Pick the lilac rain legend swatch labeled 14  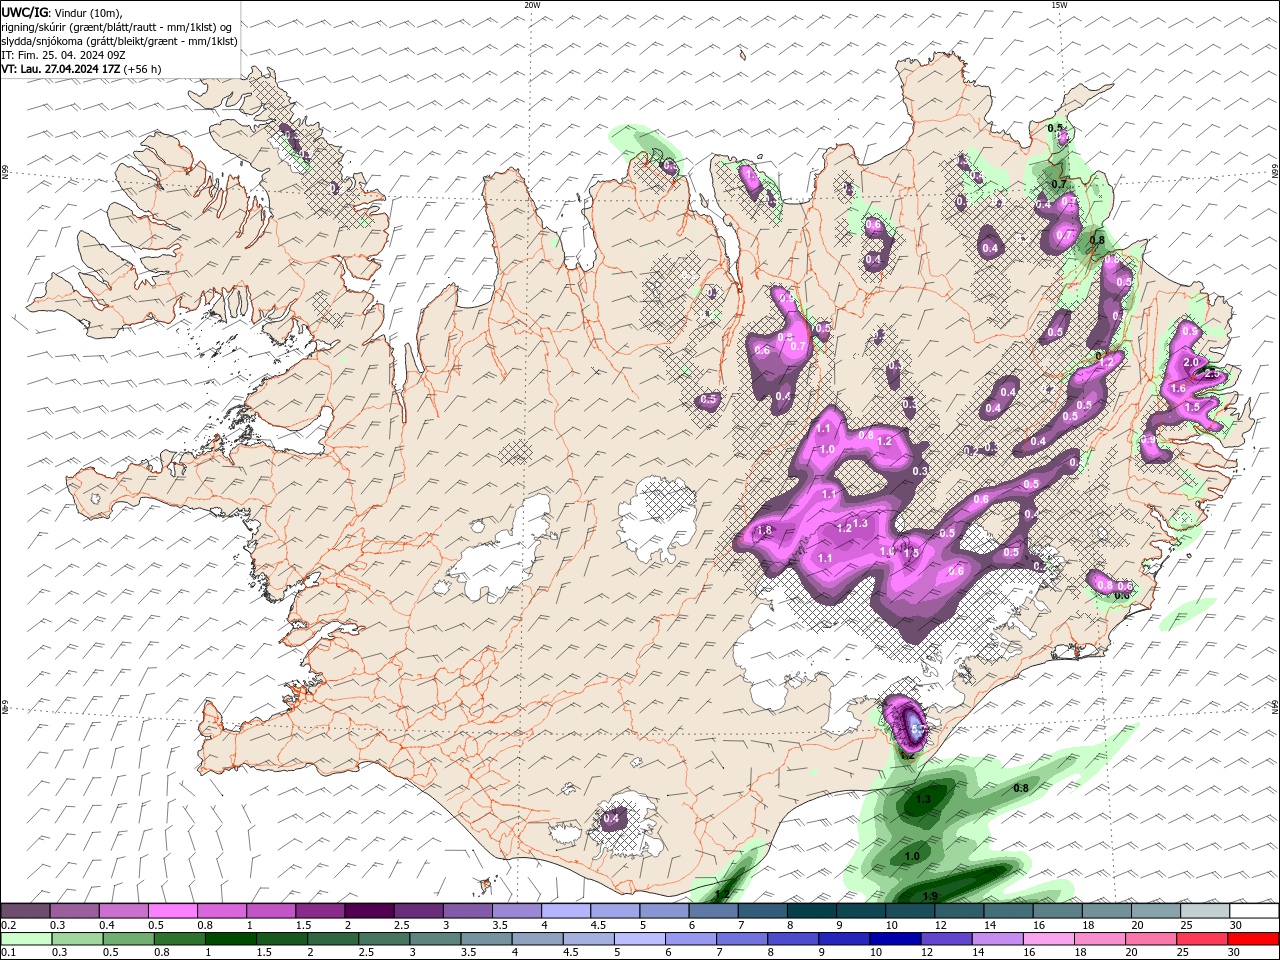pos(996,939)
